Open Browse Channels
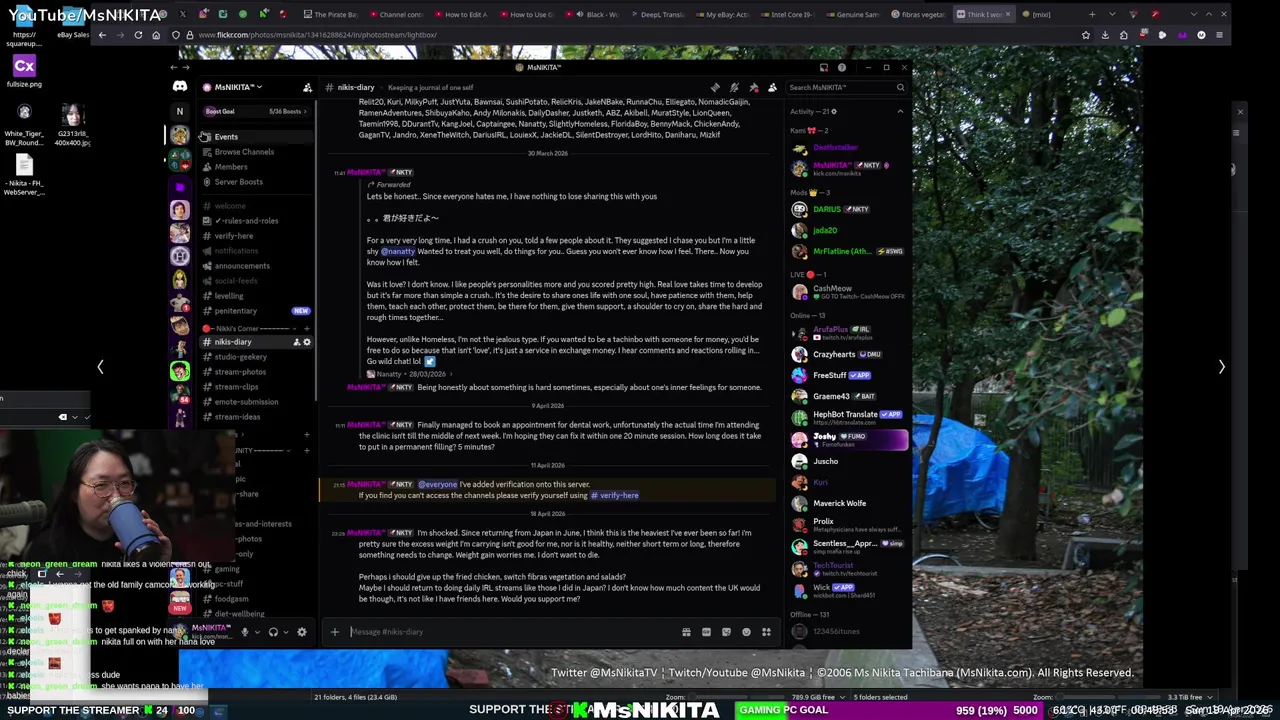Viewport: 1280px width, 720px height. click(256, 152)
